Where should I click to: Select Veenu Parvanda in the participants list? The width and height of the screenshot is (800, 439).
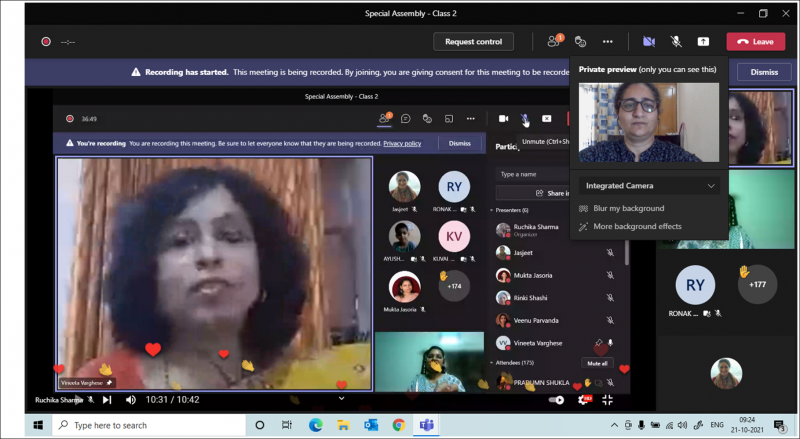(536, 321)
